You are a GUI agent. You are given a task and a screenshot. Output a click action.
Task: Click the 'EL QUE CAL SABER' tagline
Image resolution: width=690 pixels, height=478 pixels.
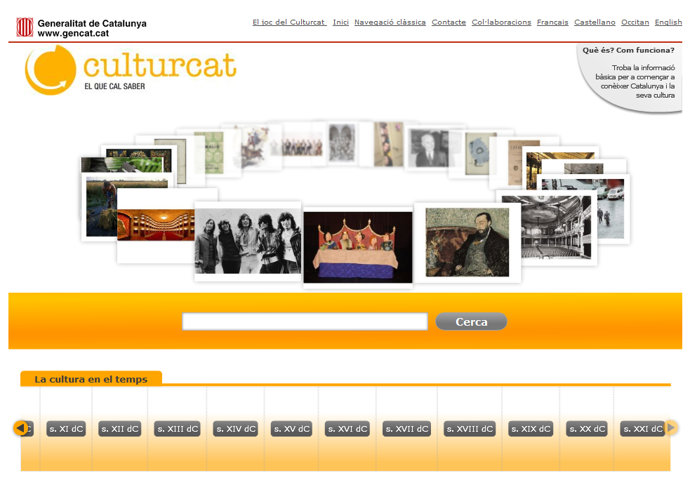114,86
